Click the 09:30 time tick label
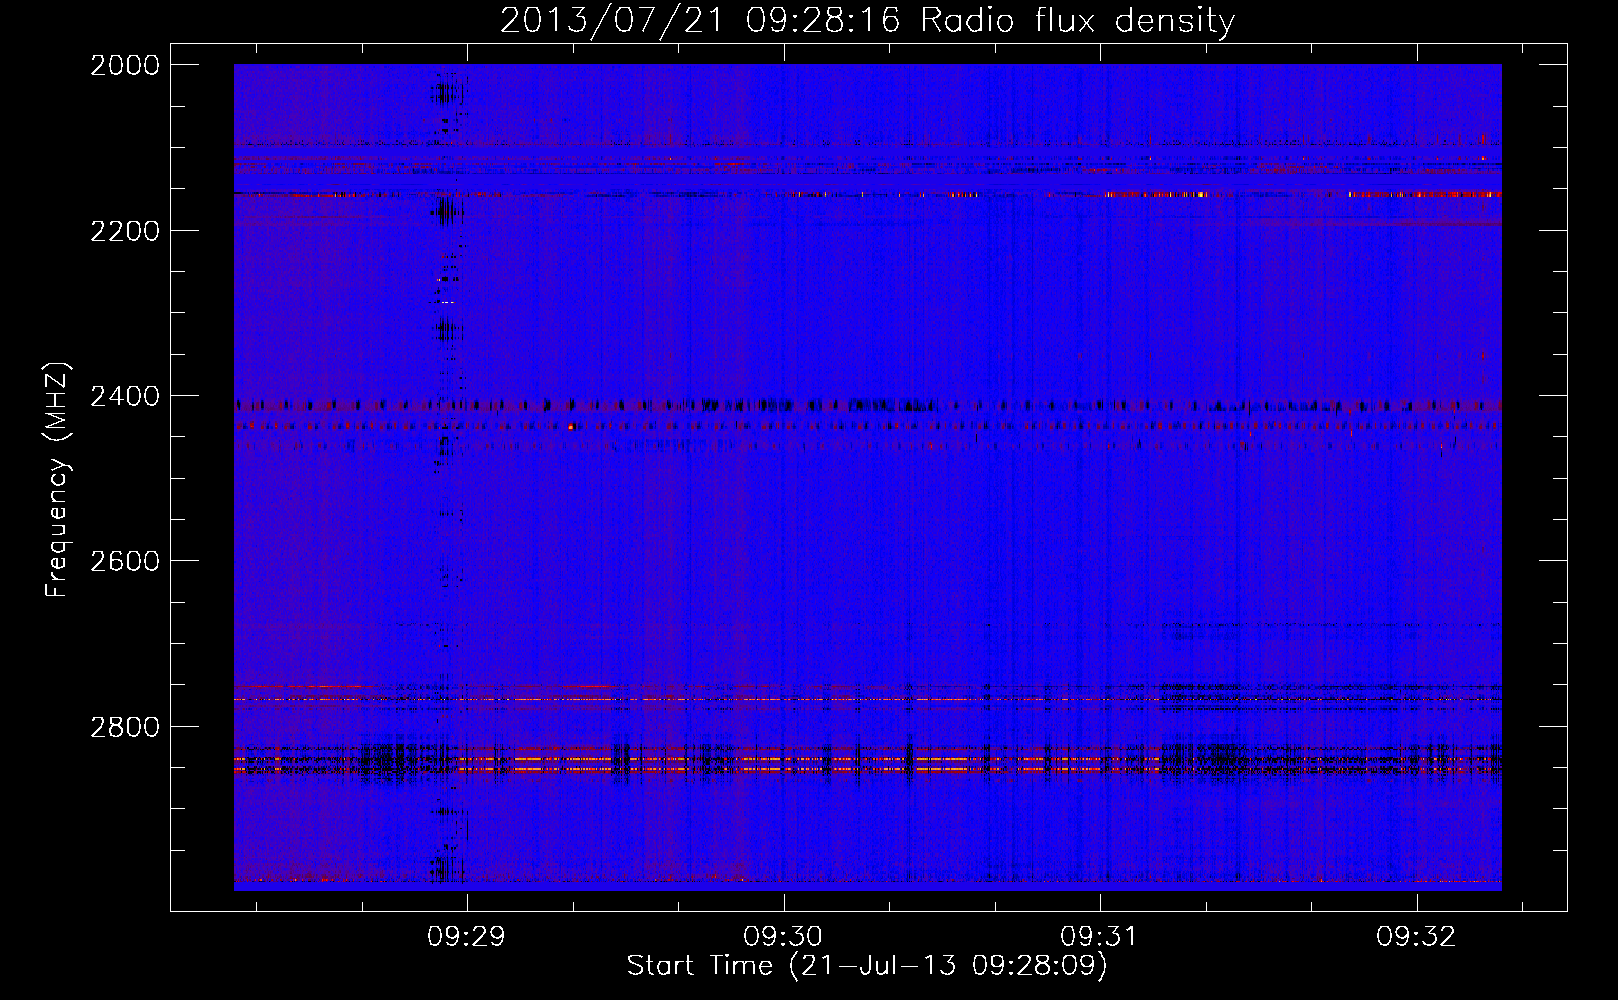1618x1000 pixels. tap(783, 937)
